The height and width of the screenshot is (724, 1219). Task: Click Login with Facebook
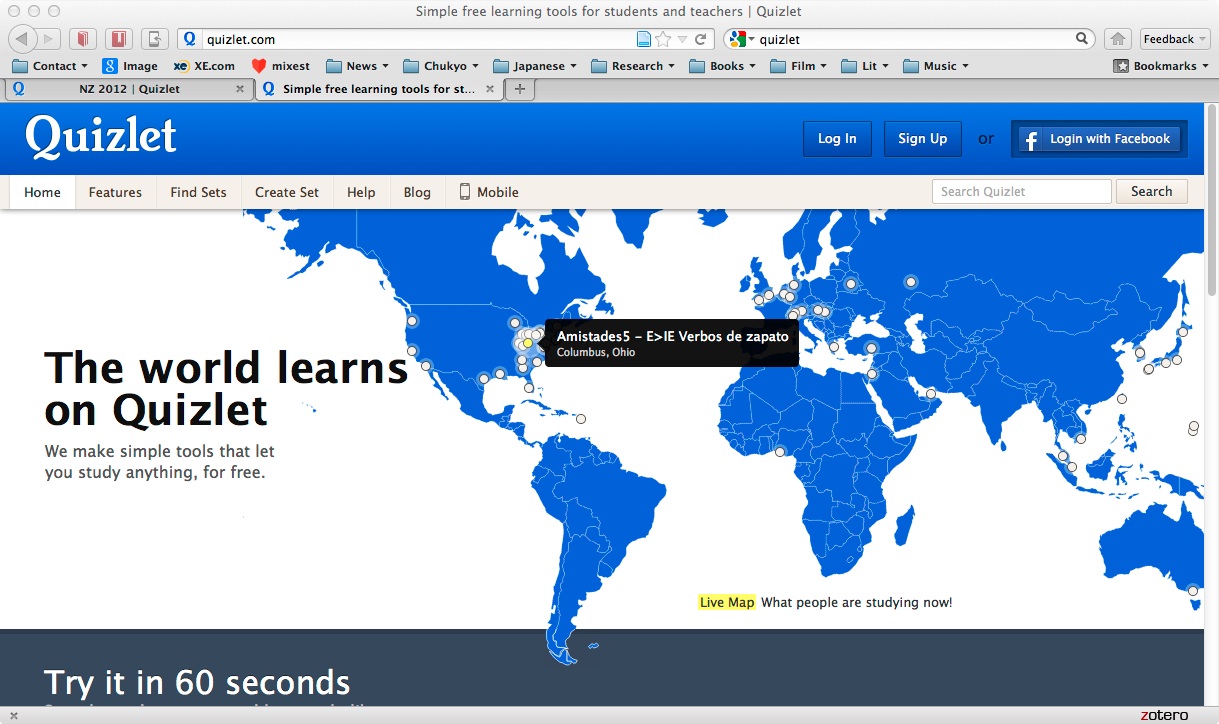click(x=1098, y=139)
